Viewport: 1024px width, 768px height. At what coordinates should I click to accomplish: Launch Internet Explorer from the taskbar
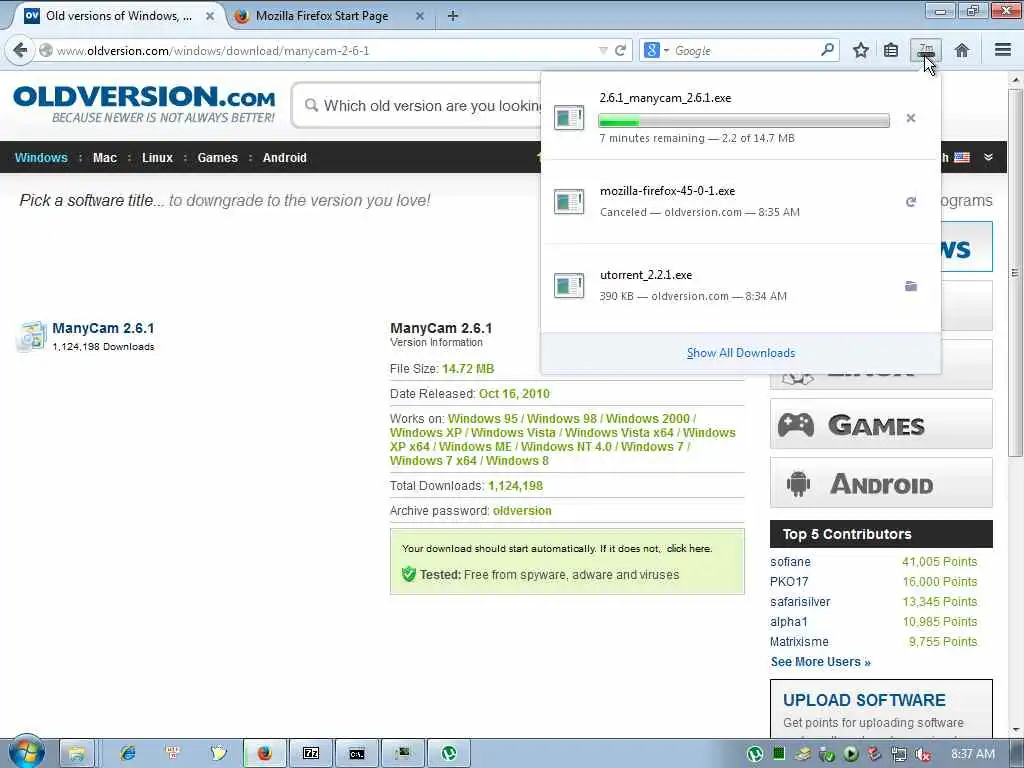click(x=128, y=754)
